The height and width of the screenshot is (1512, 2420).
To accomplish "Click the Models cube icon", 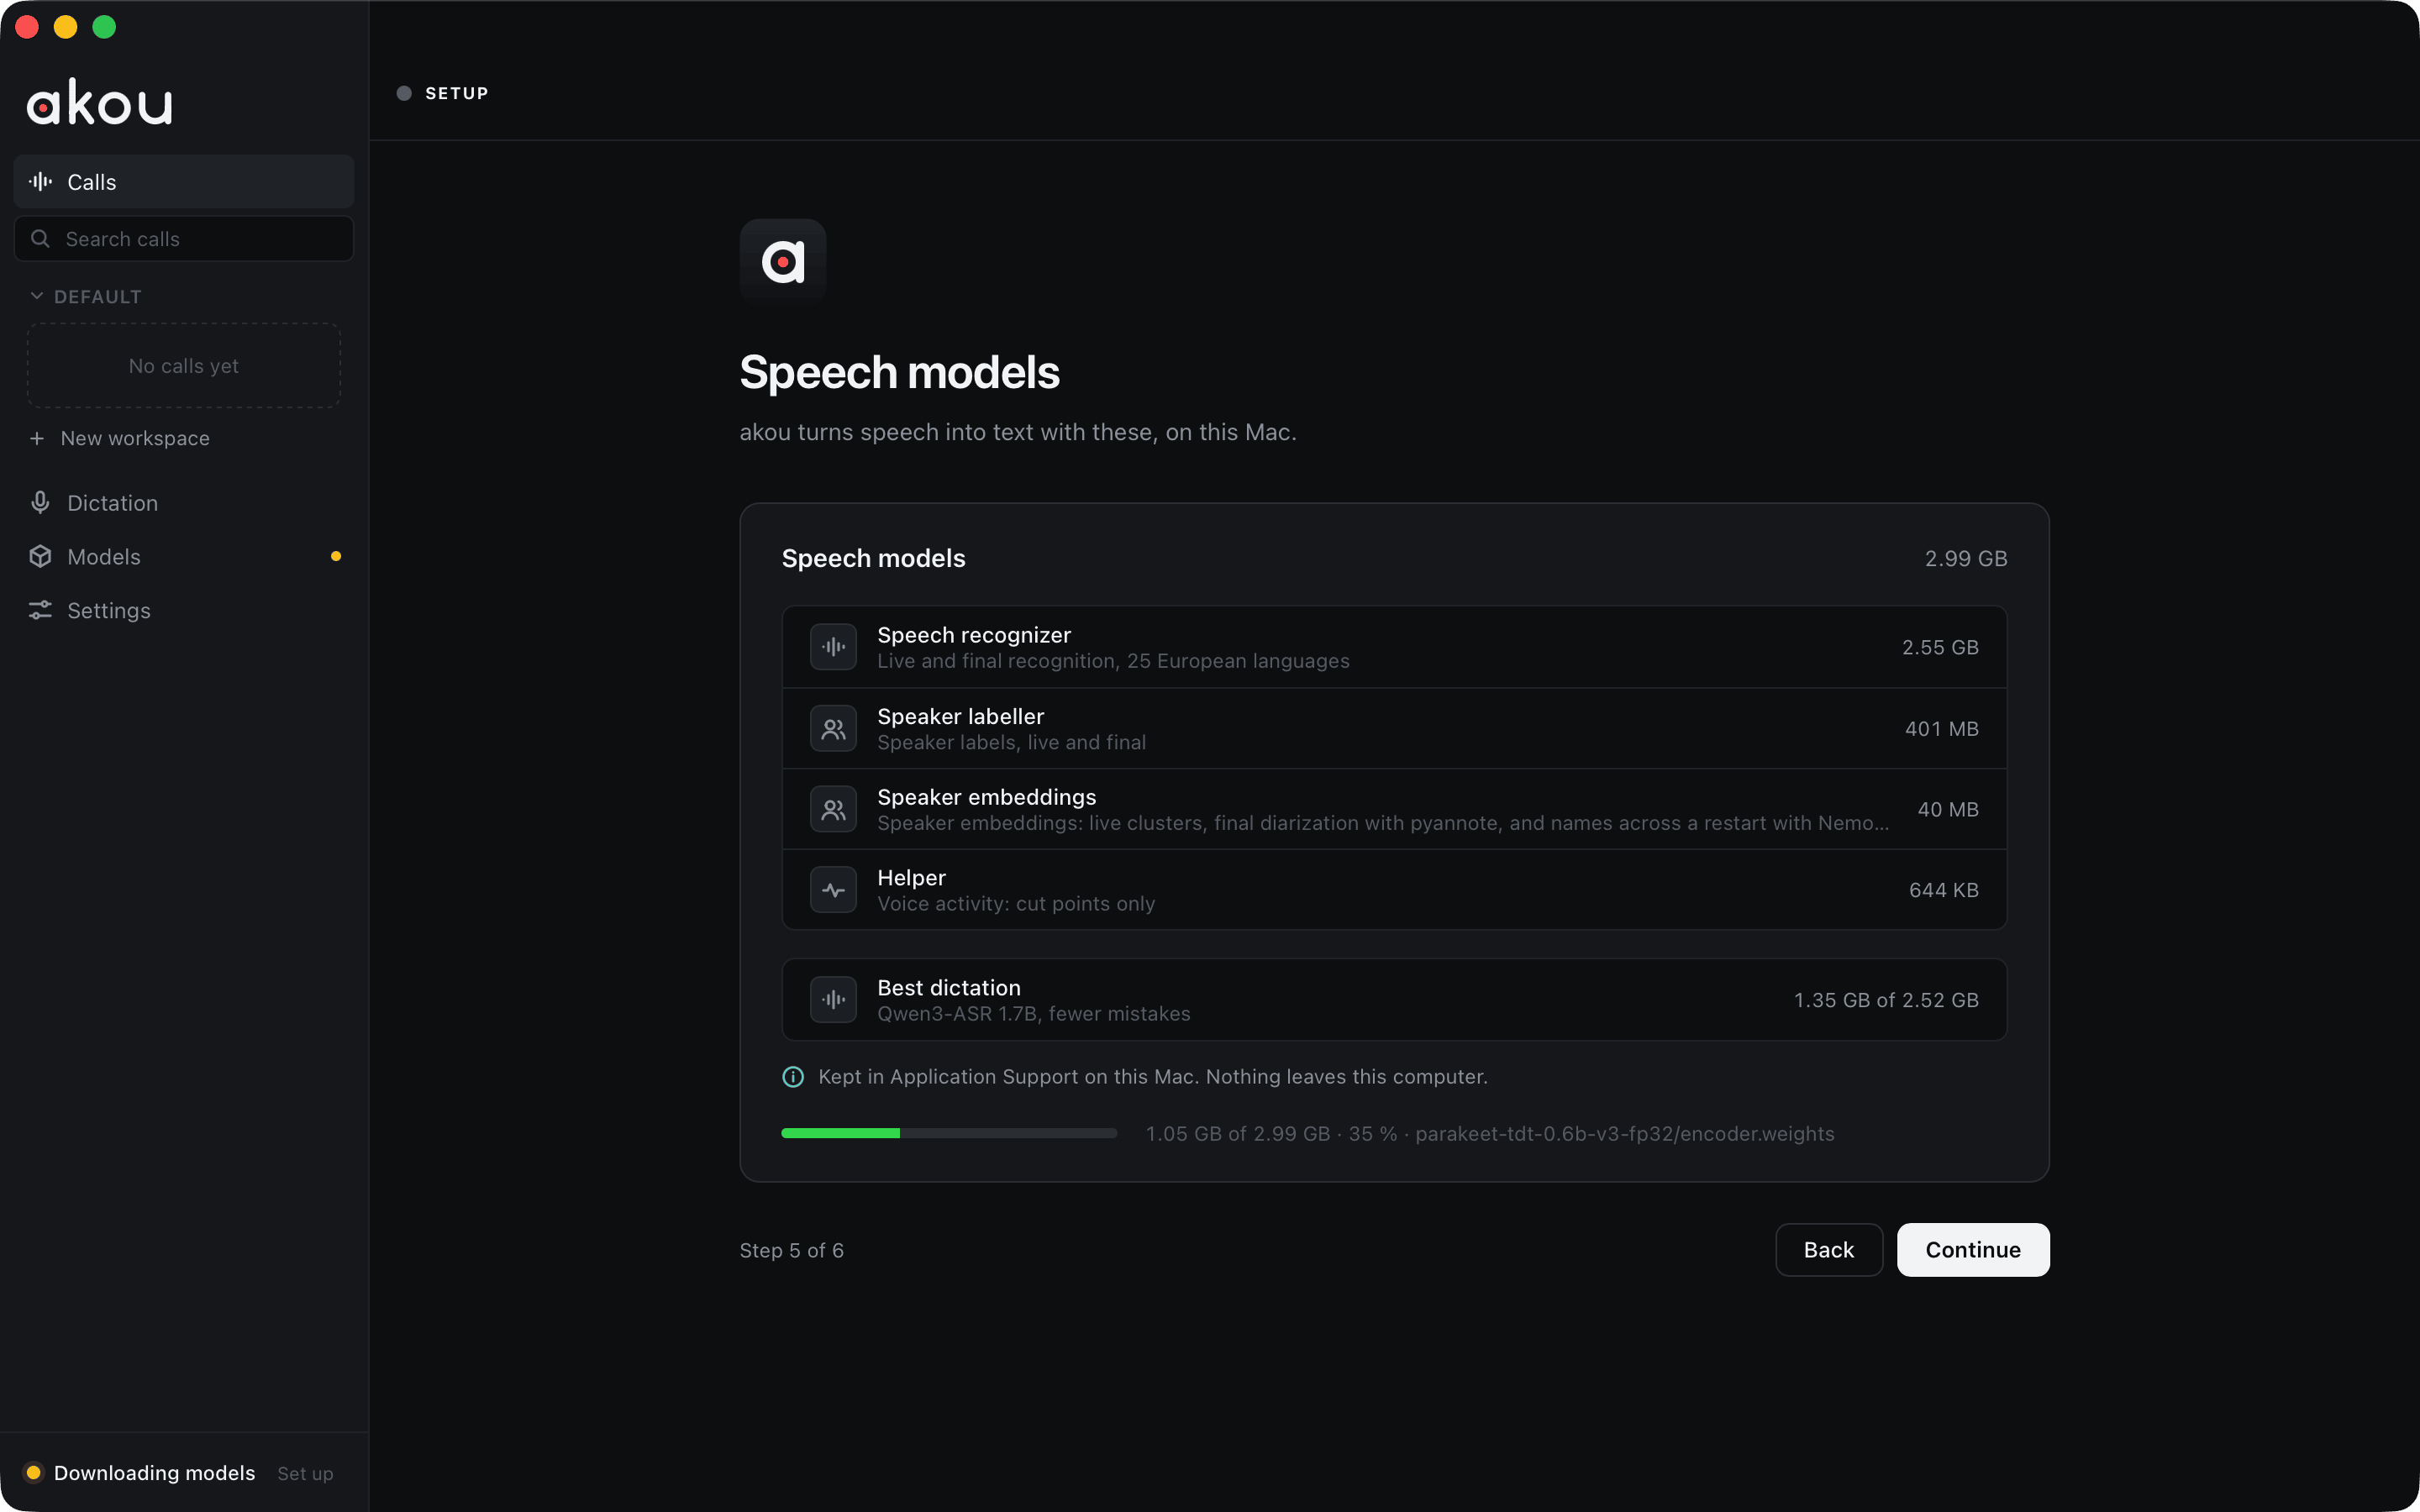I will [x=40, y=556].
